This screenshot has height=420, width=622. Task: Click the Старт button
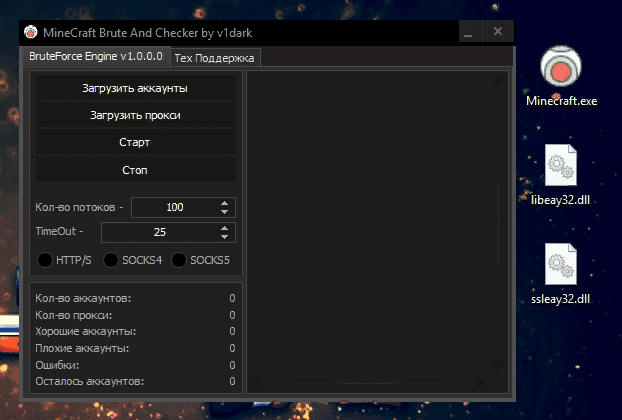[136, 142]
